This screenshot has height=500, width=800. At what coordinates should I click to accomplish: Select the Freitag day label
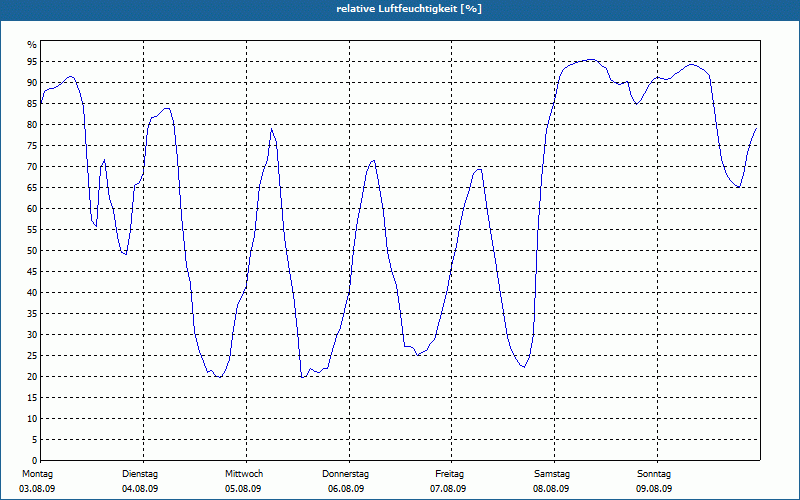(x=449, y=474)
